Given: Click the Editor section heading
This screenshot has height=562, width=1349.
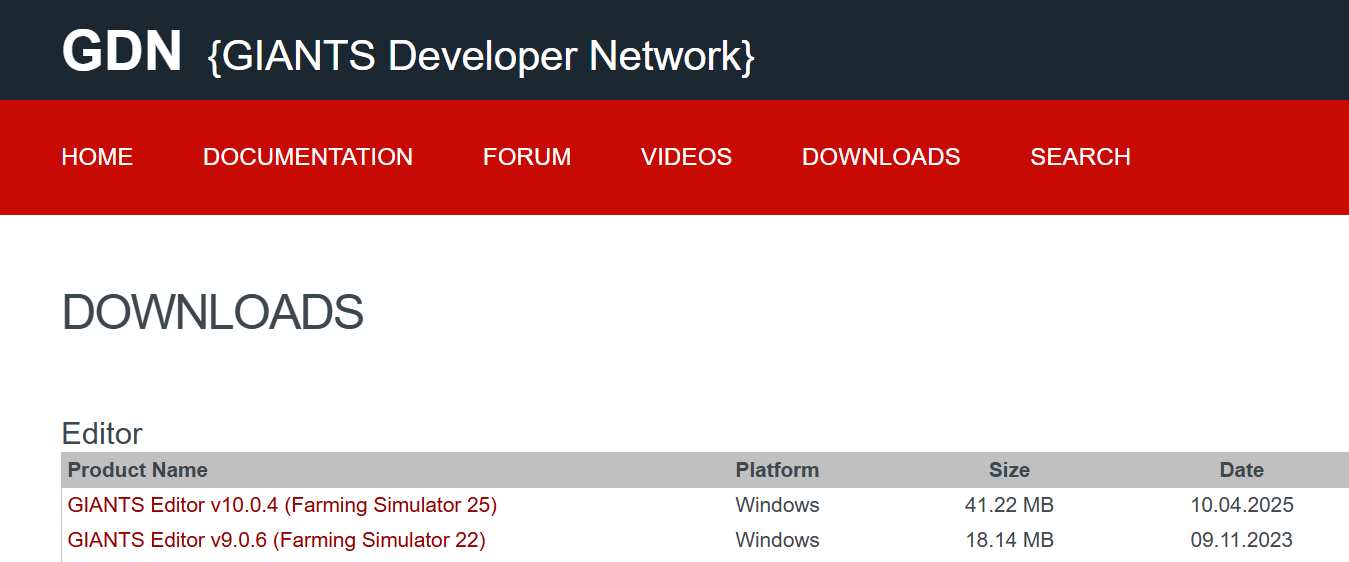Looking at the screenshot, I should [102, 433].
